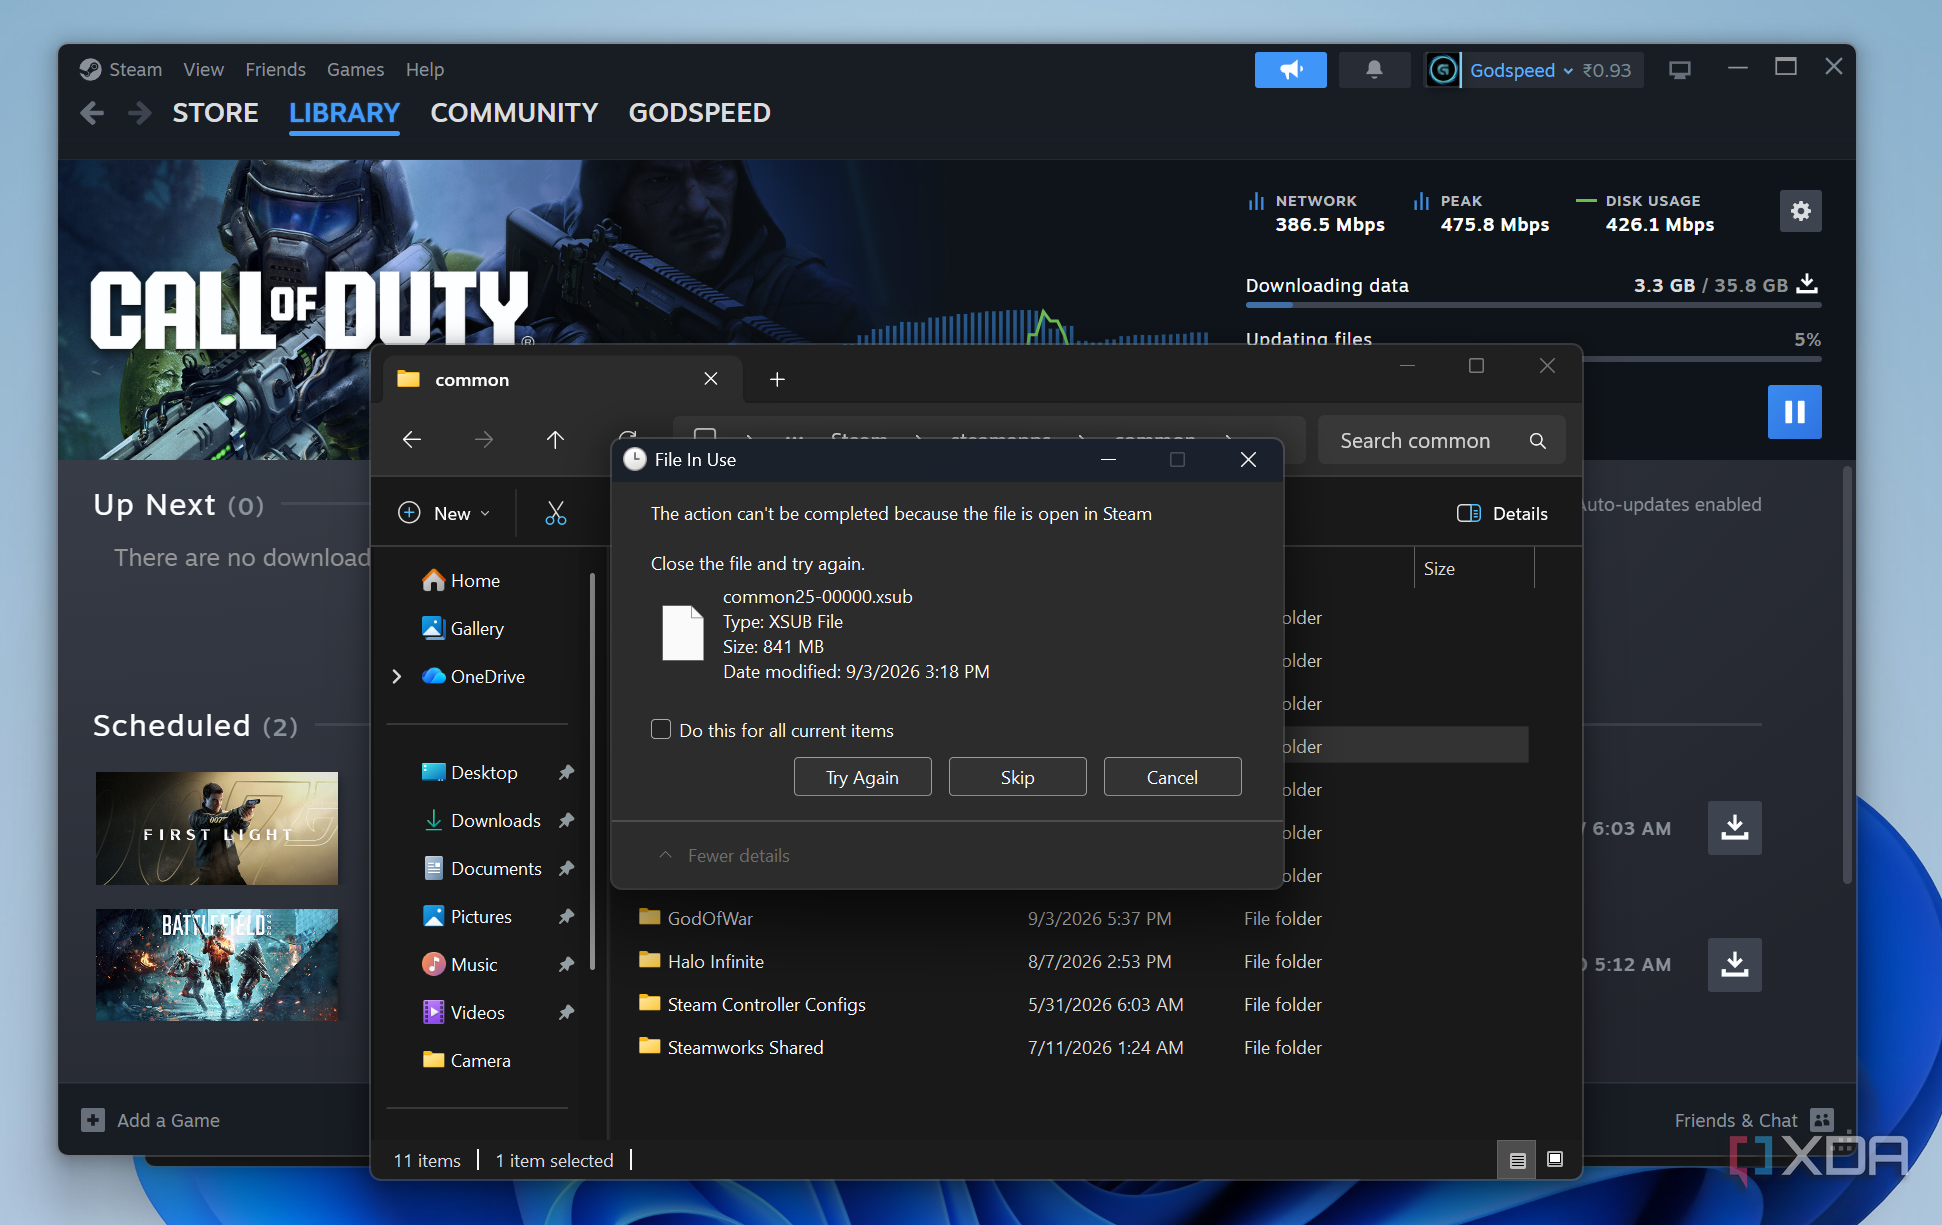This screenshot has height=1225, width=1942.
Task: Click the Steam downloads page scrollbar
Action: (1847, 675)
